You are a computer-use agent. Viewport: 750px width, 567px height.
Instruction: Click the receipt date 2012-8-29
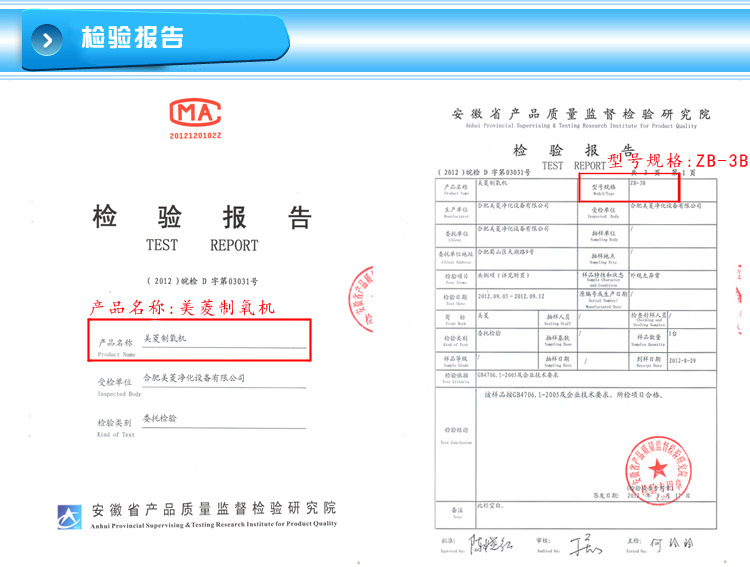(683, 361)
